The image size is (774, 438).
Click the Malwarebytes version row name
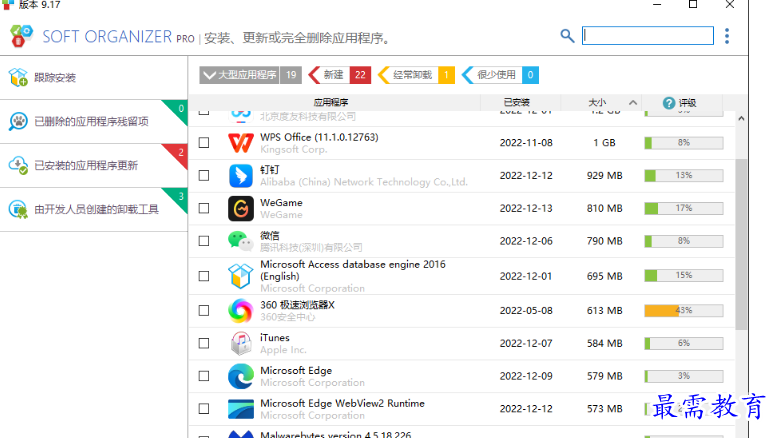coord(336,435)
